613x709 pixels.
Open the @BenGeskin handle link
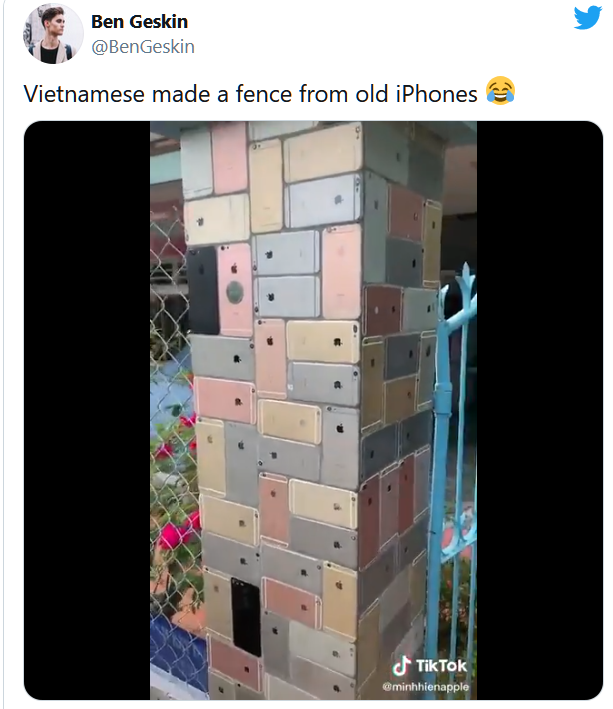(143, 47)
